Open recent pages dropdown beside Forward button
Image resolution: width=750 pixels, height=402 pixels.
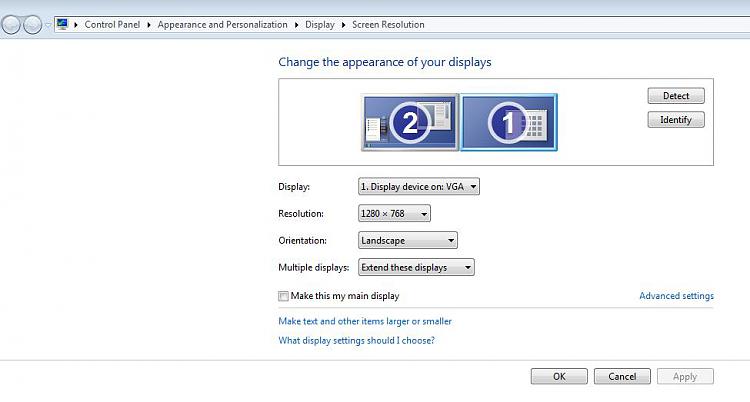[48, 25]
